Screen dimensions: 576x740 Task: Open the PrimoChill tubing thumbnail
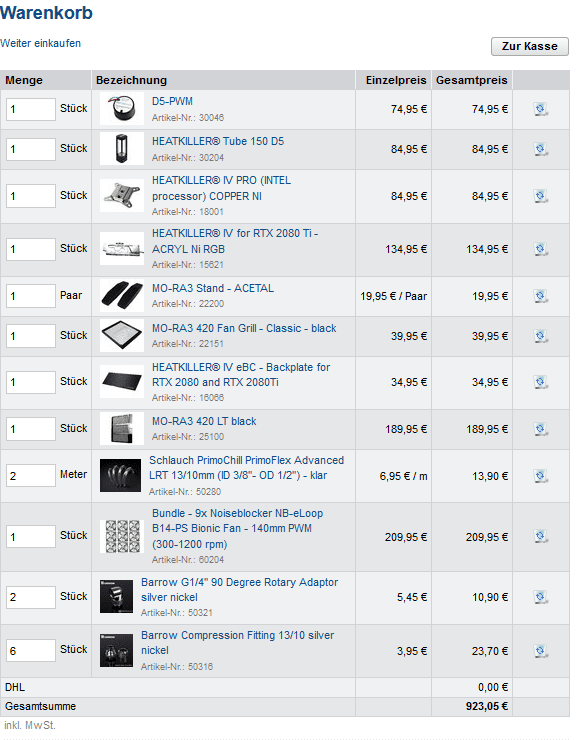[x=120, y=476]
